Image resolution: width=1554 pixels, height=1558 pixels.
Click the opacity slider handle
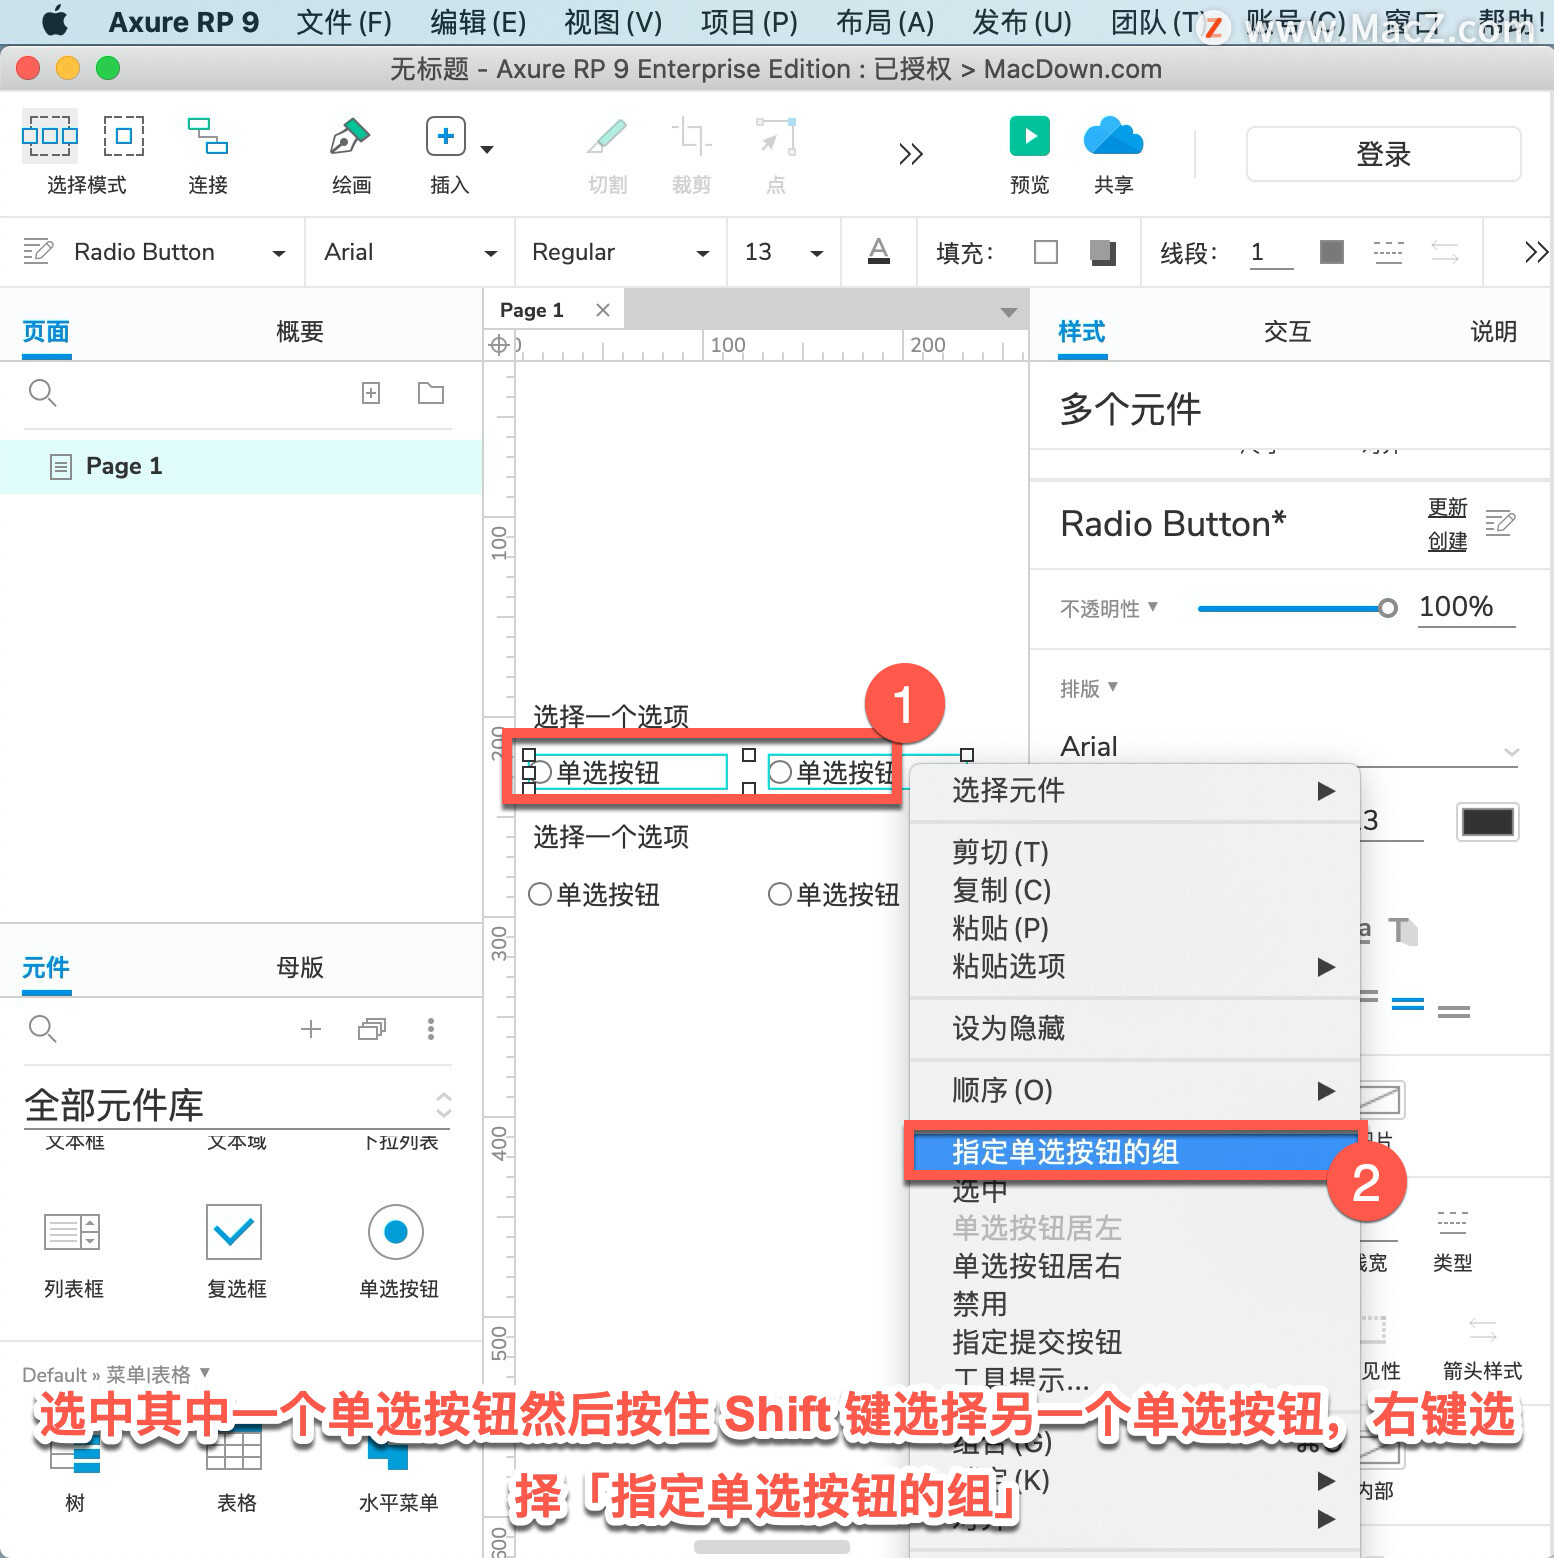pos(1388,608)
